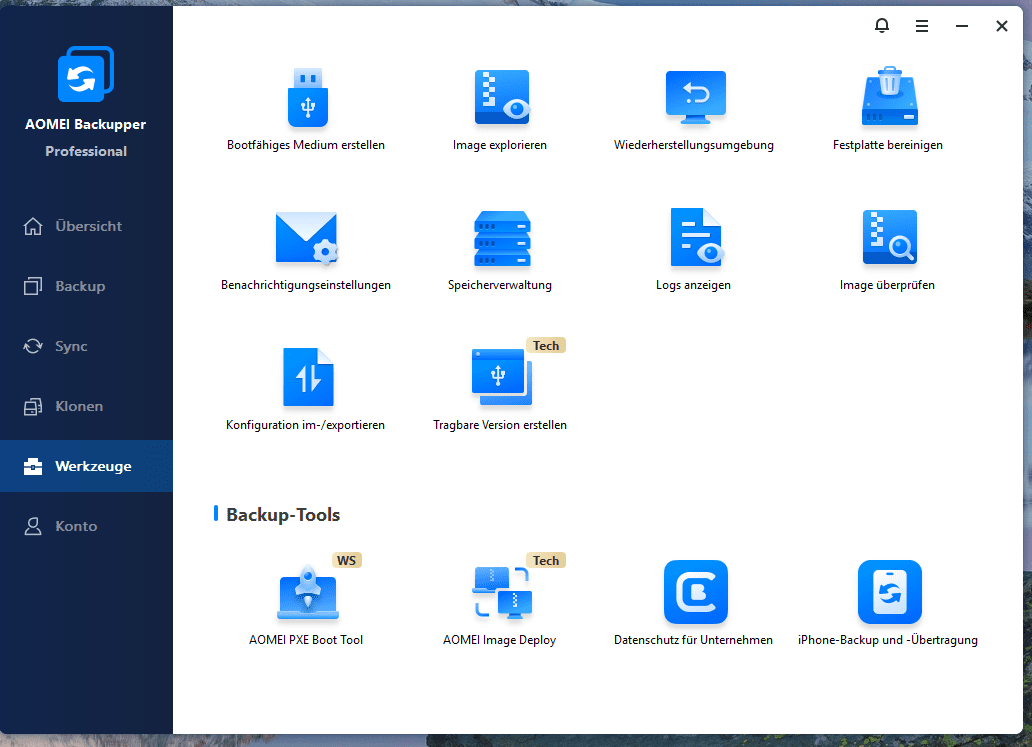Viewport: 1032px width, 747px height.
Task: Open the Tragbare Version erstellen icon
Action: (x=502, y=377)
